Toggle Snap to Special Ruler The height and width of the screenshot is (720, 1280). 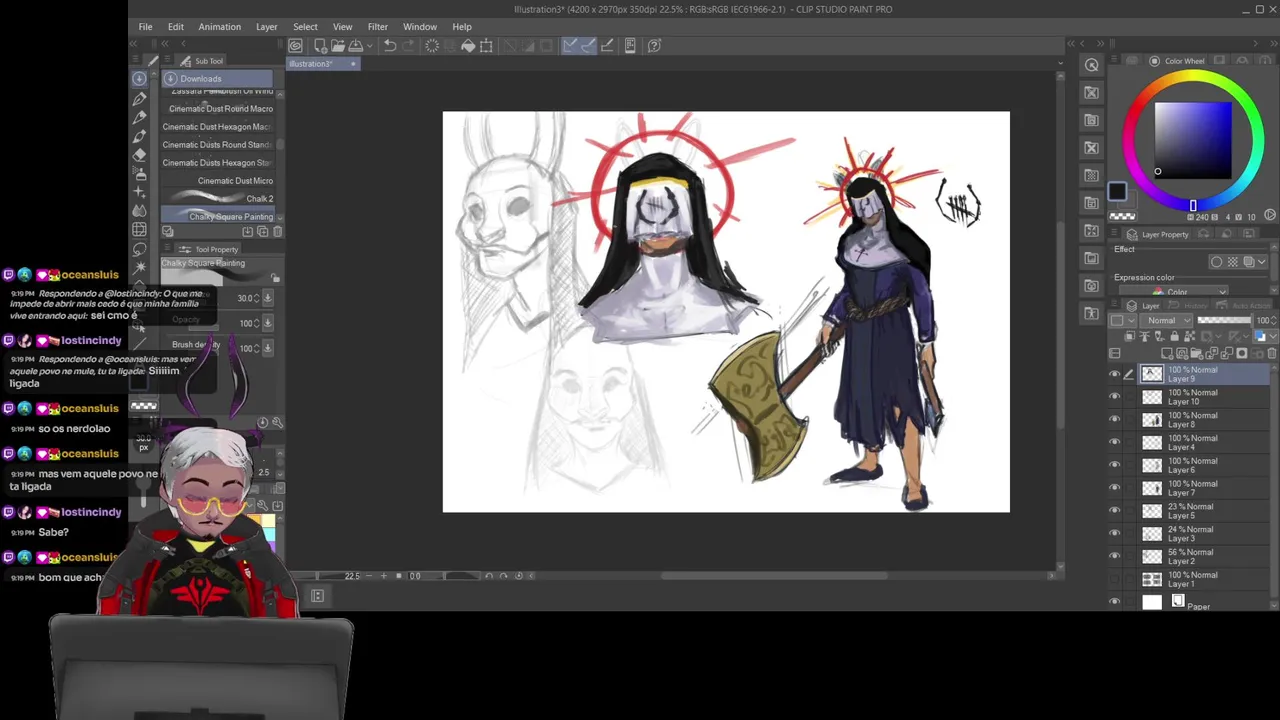point(588,45)
